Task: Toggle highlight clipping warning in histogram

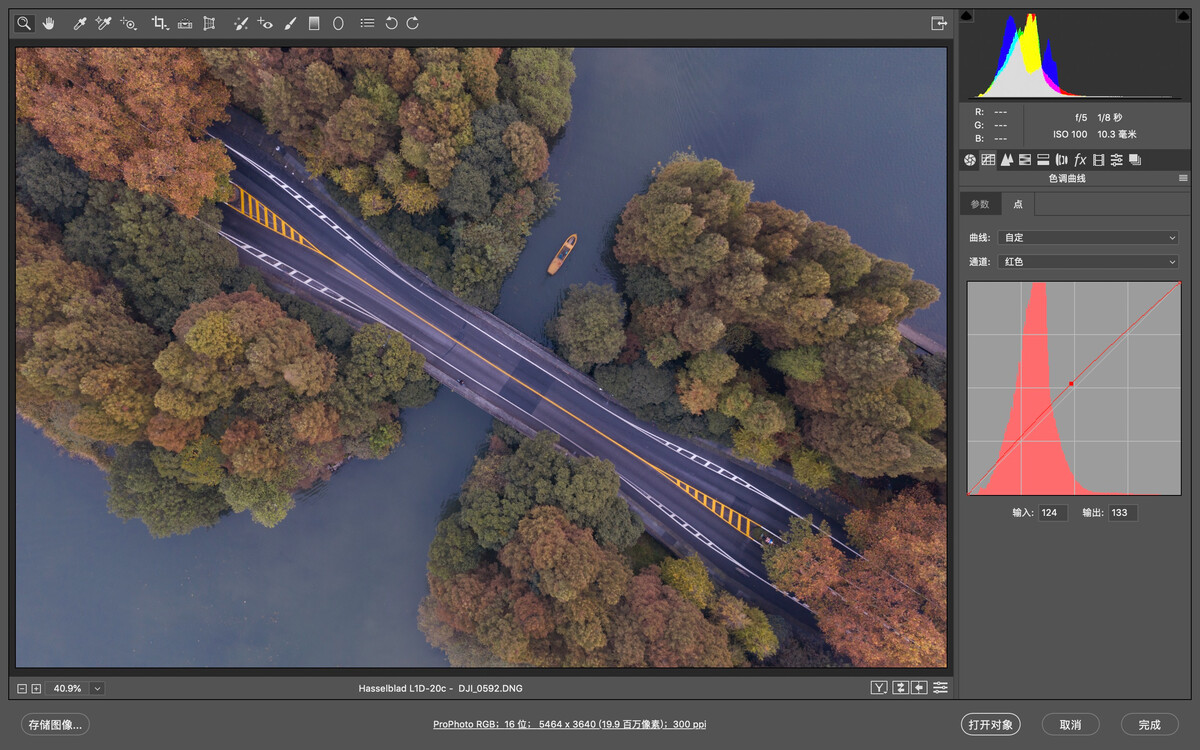Action: pos(1185,15)
